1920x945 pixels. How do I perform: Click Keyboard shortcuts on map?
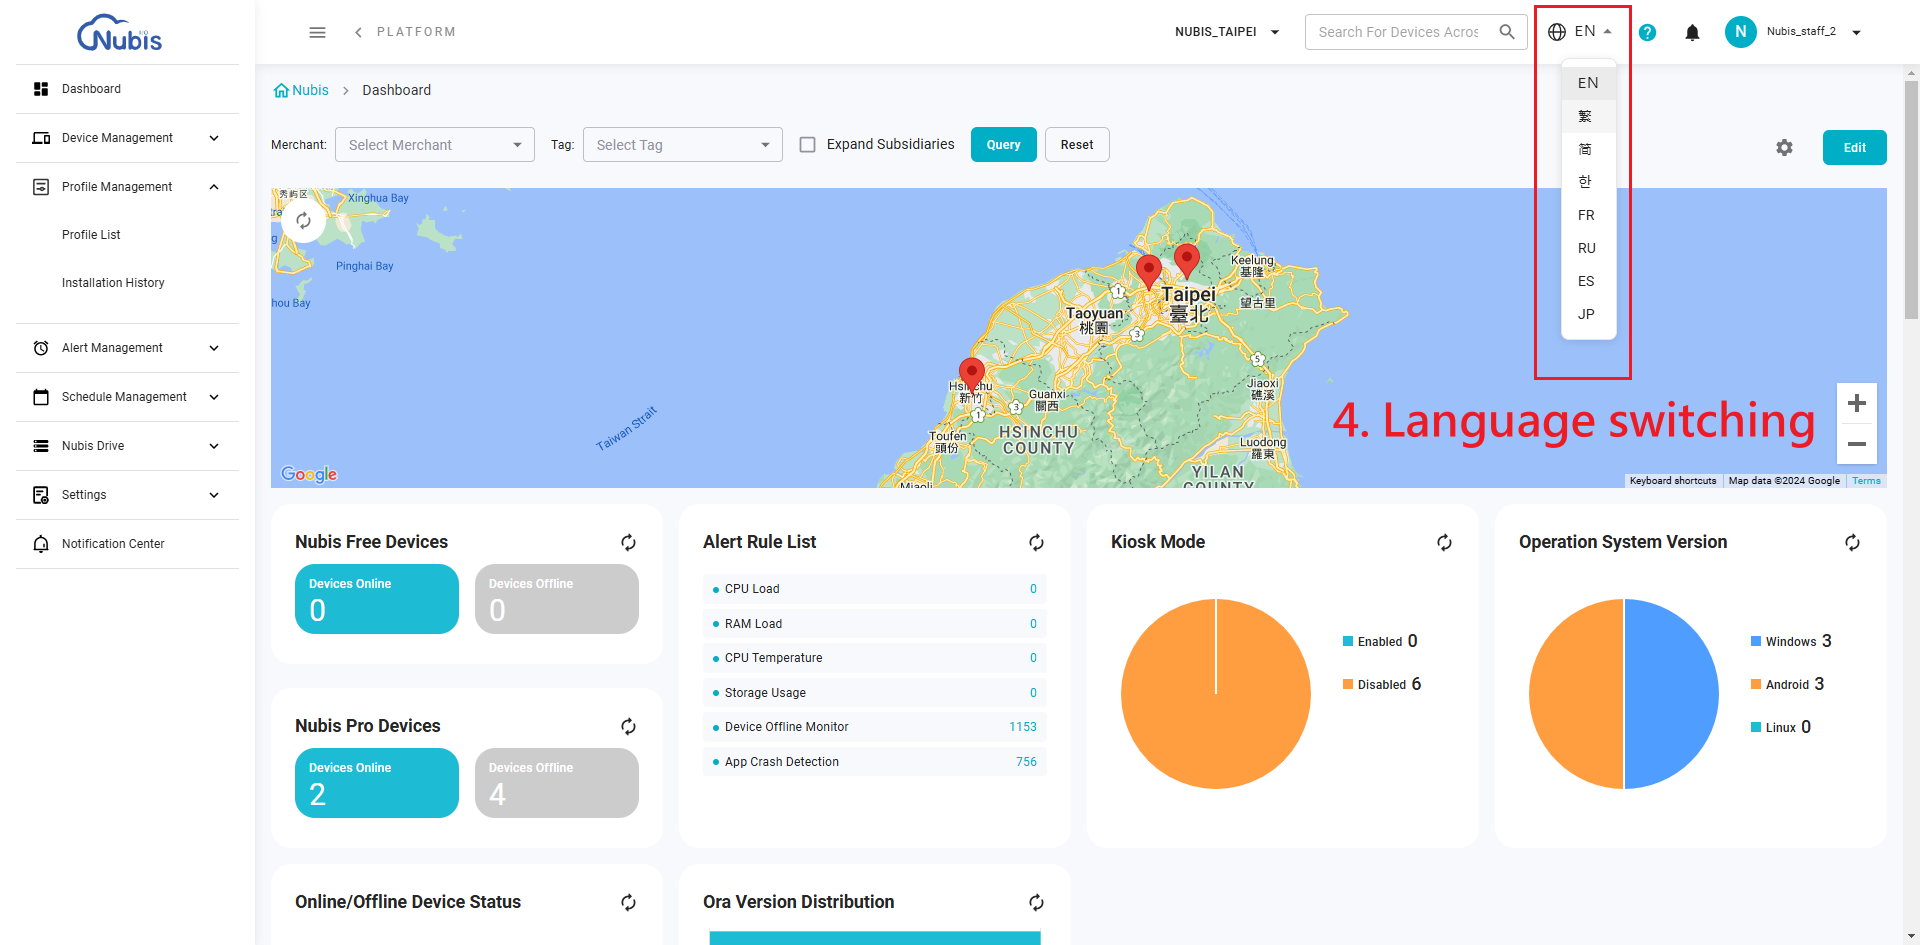(x=1673, y=481)
